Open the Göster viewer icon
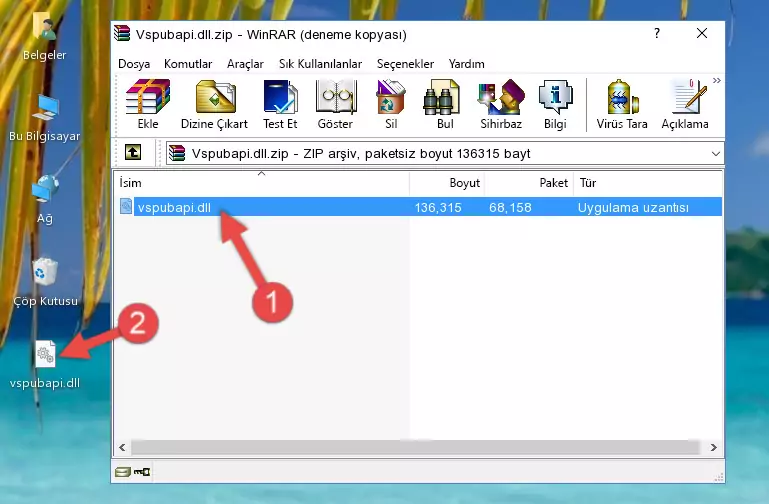Viewport: 769px width, 504px height. tap(335, 104)
